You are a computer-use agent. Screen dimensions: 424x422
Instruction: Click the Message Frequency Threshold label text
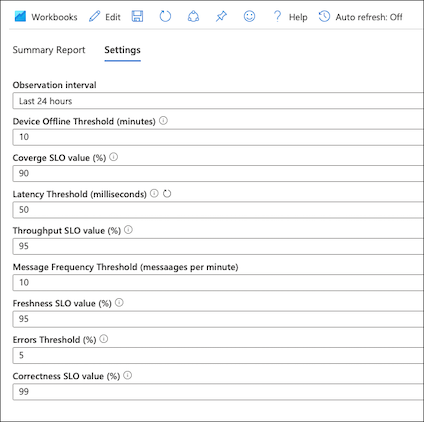tap(125, 267)
